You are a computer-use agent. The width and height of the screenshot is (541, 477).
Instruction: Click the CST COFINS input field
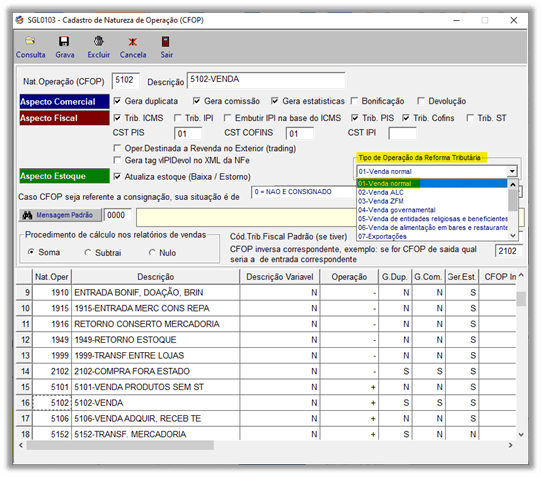[300, 133]
